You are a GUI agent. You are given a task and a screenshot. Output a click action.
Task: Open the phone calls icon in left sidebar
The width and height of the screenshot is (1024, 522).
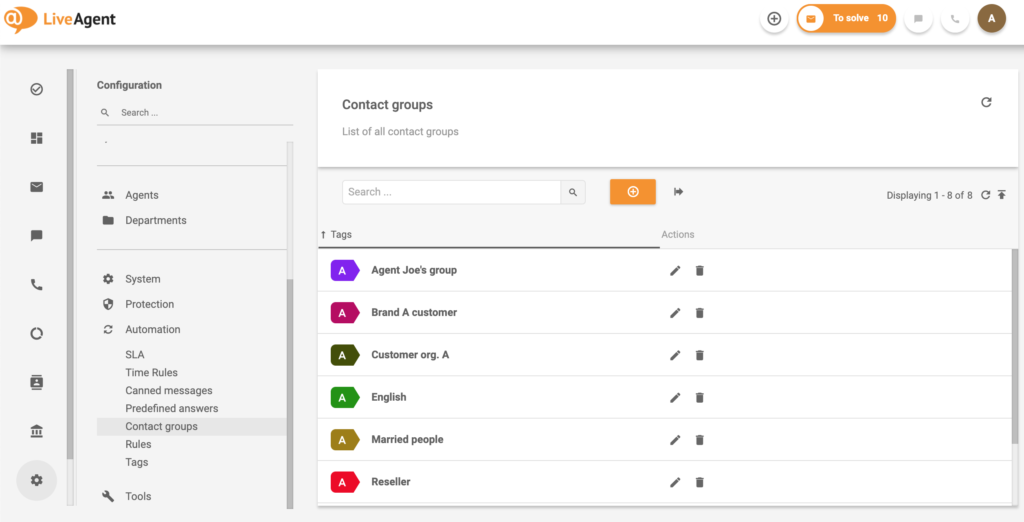point(37,285)
